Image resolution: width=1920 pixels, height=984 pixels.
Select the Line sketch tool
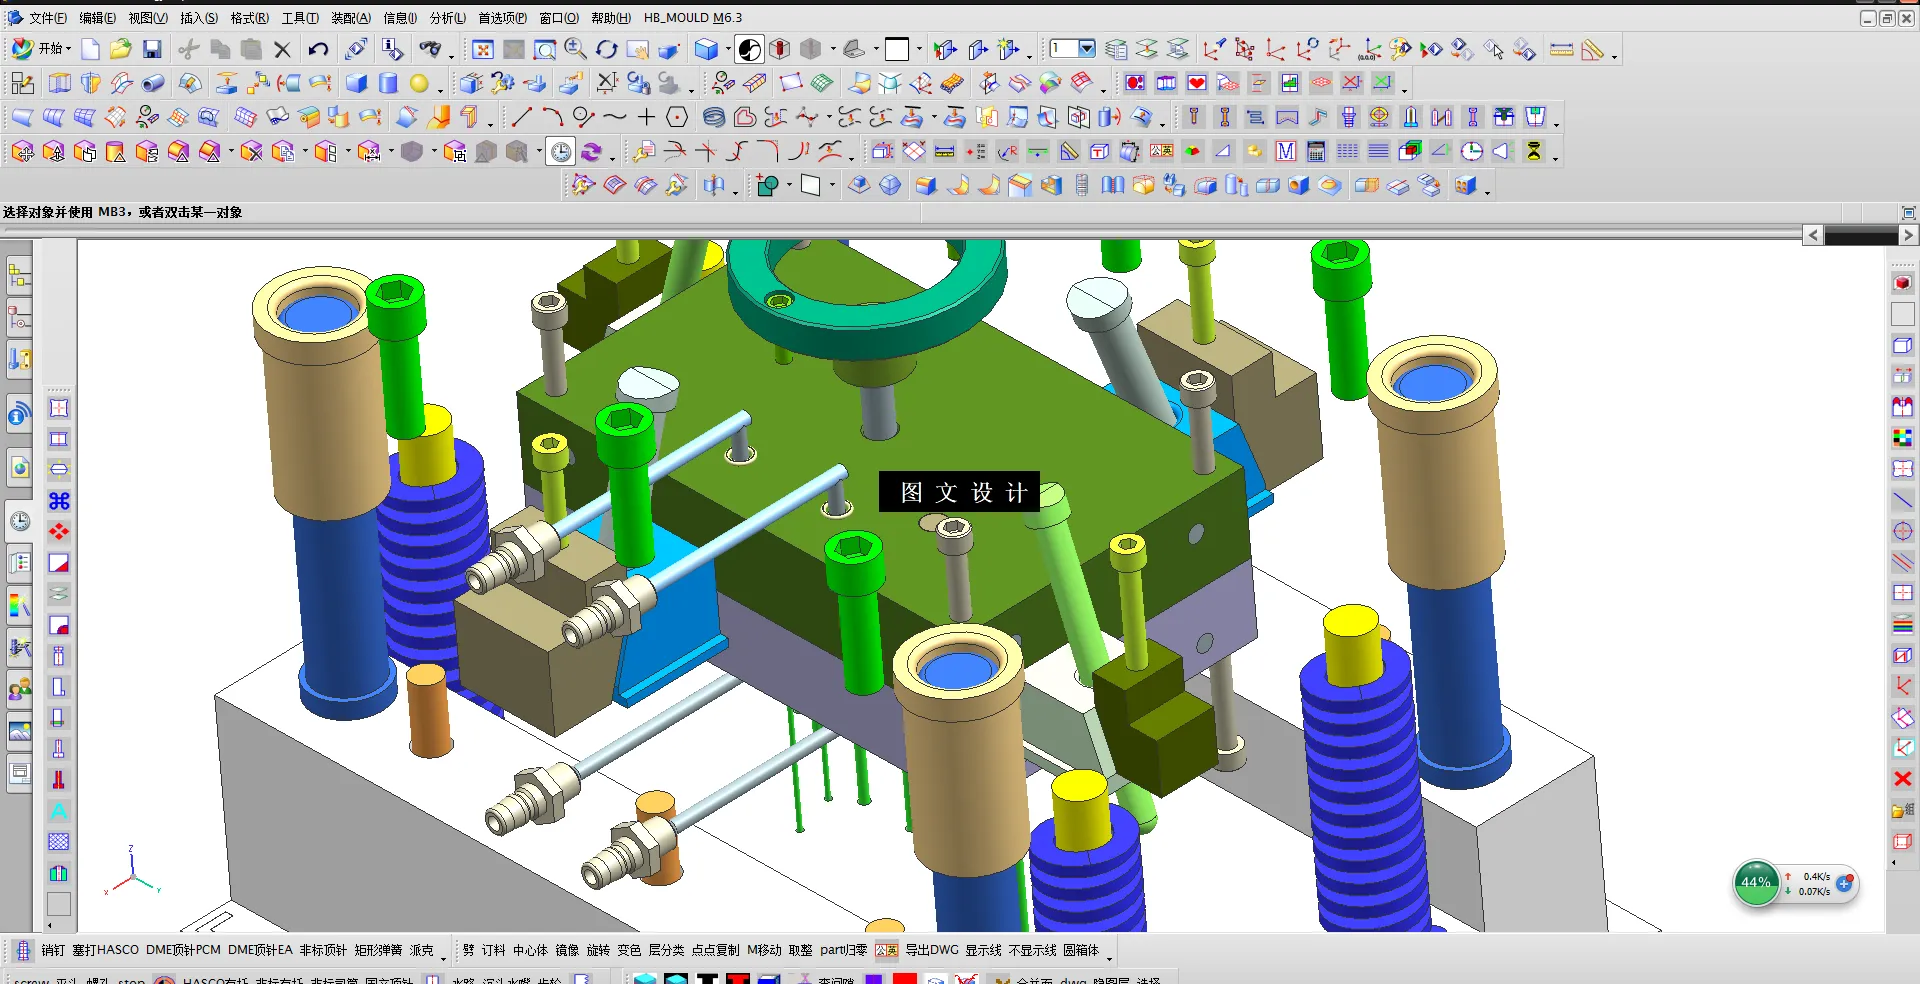tap(521, 117)
